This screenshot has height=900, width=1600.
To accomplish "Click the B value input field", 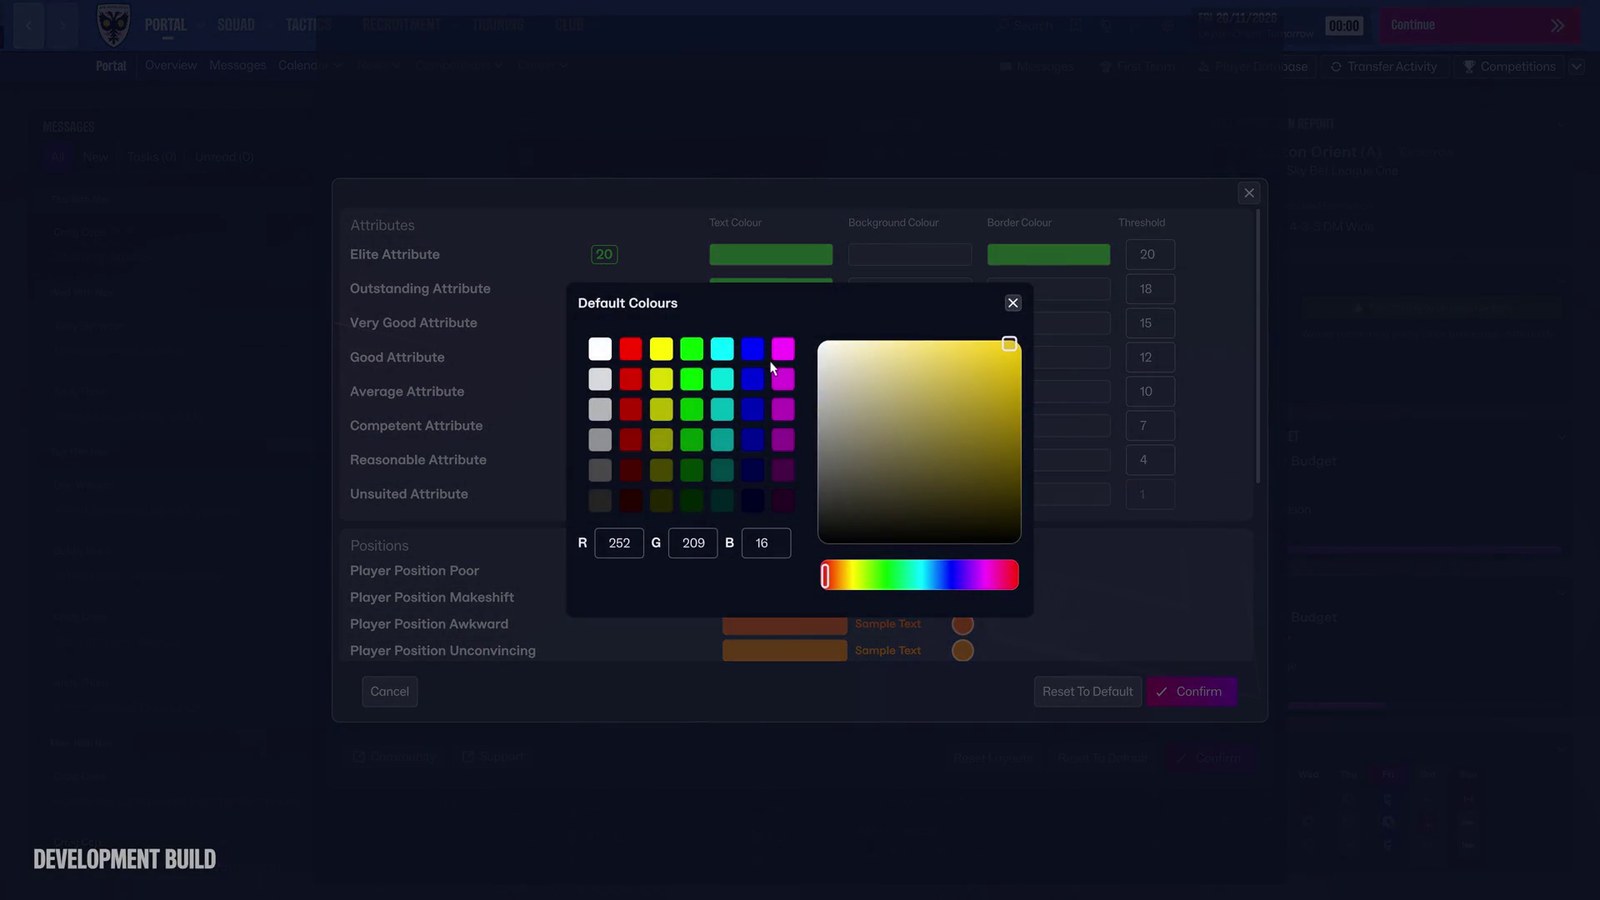I will pyautogui.click(x=766, y=543).
